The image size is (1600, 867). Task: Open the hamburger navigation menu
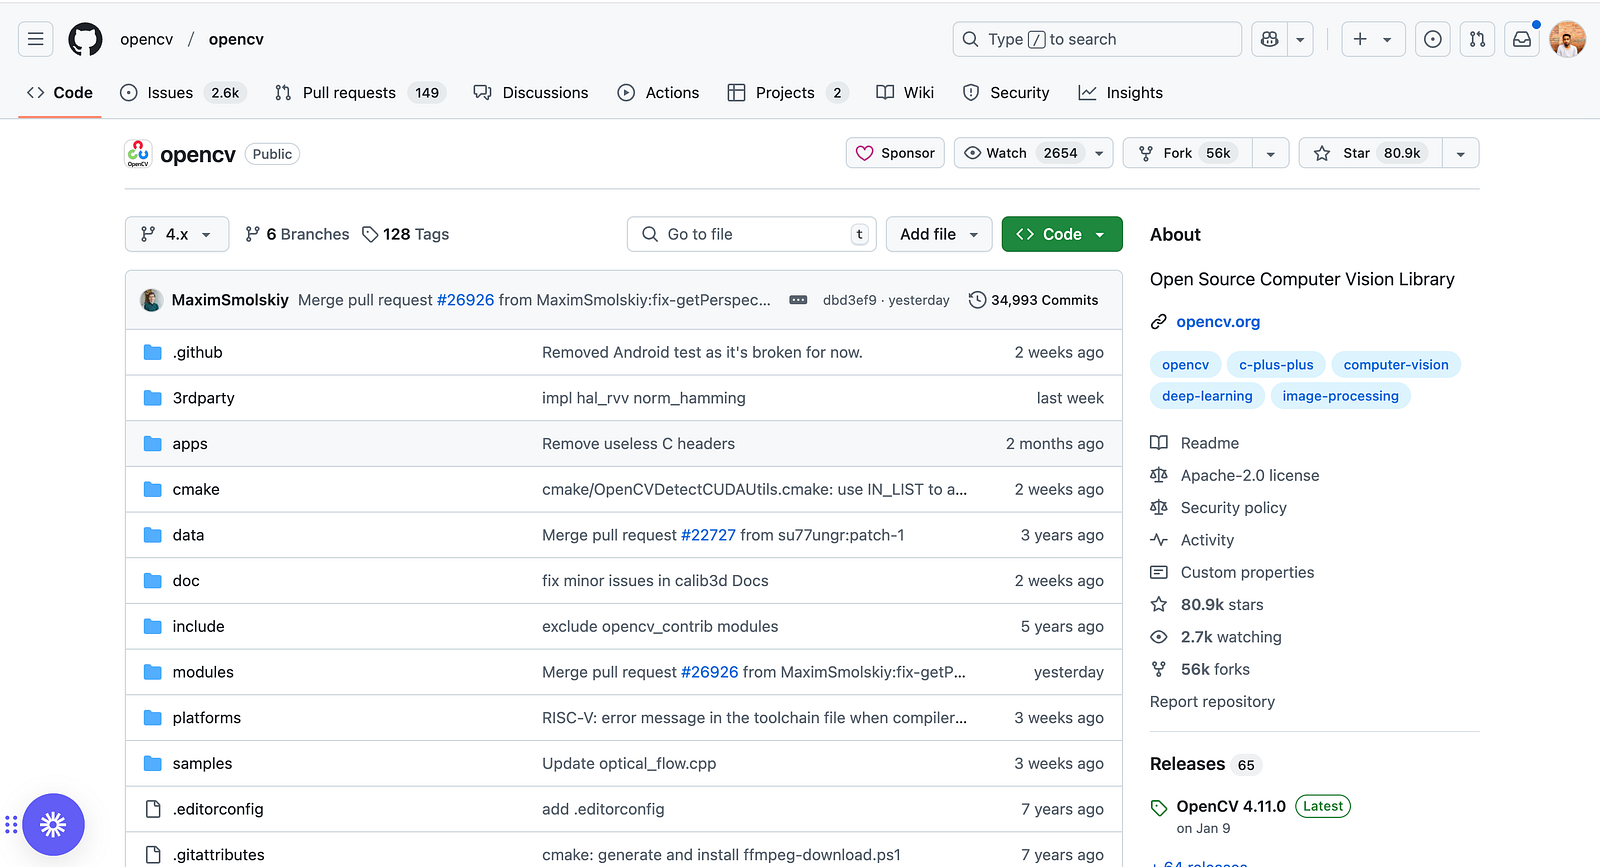[x=36, y=39]
